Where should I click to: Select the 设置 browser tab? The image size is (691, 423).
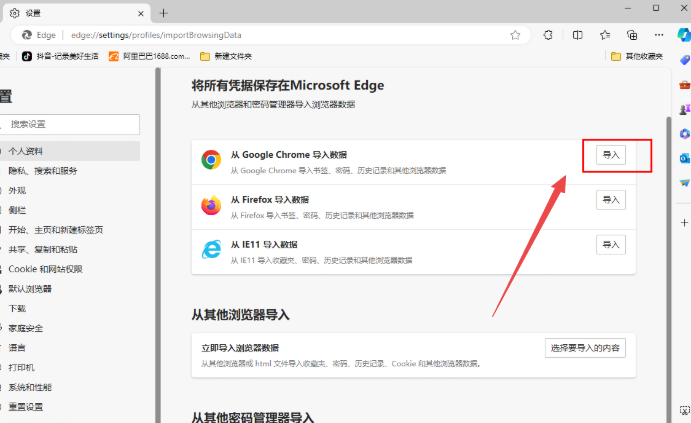[76, 13]
